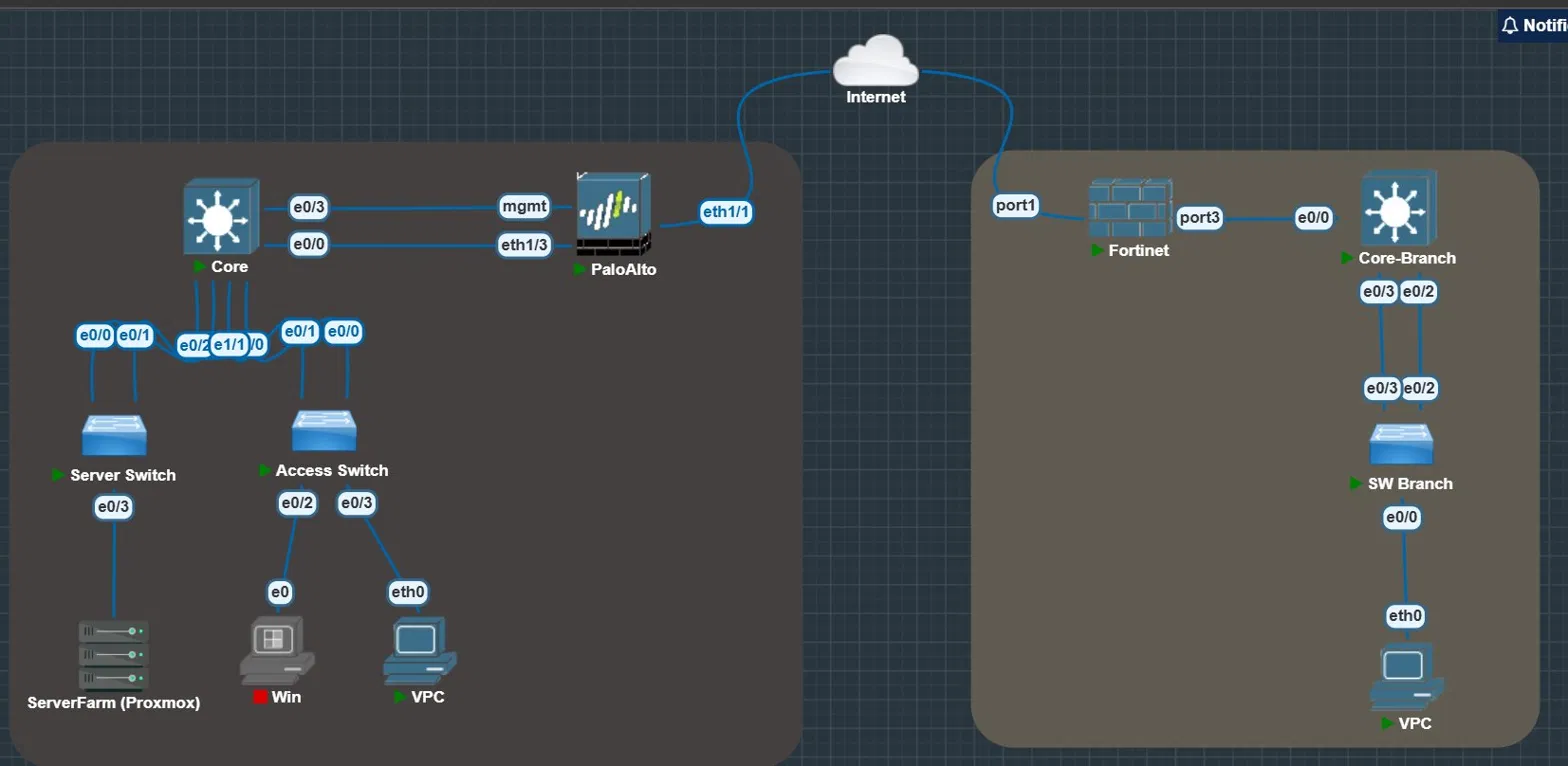
Task: Click the Internet cloud icon
Action: 876,62
